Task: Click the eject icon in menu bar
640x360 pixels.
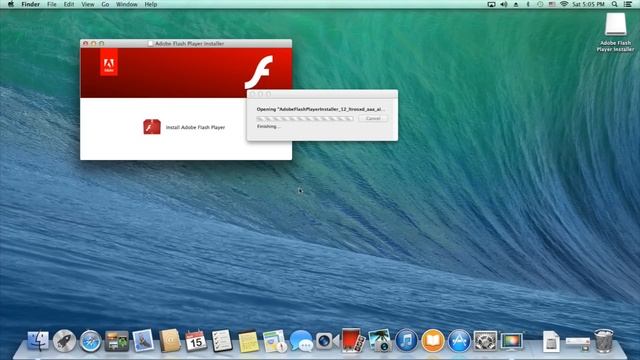Action: pyautogui.click(x=516, y=4)
